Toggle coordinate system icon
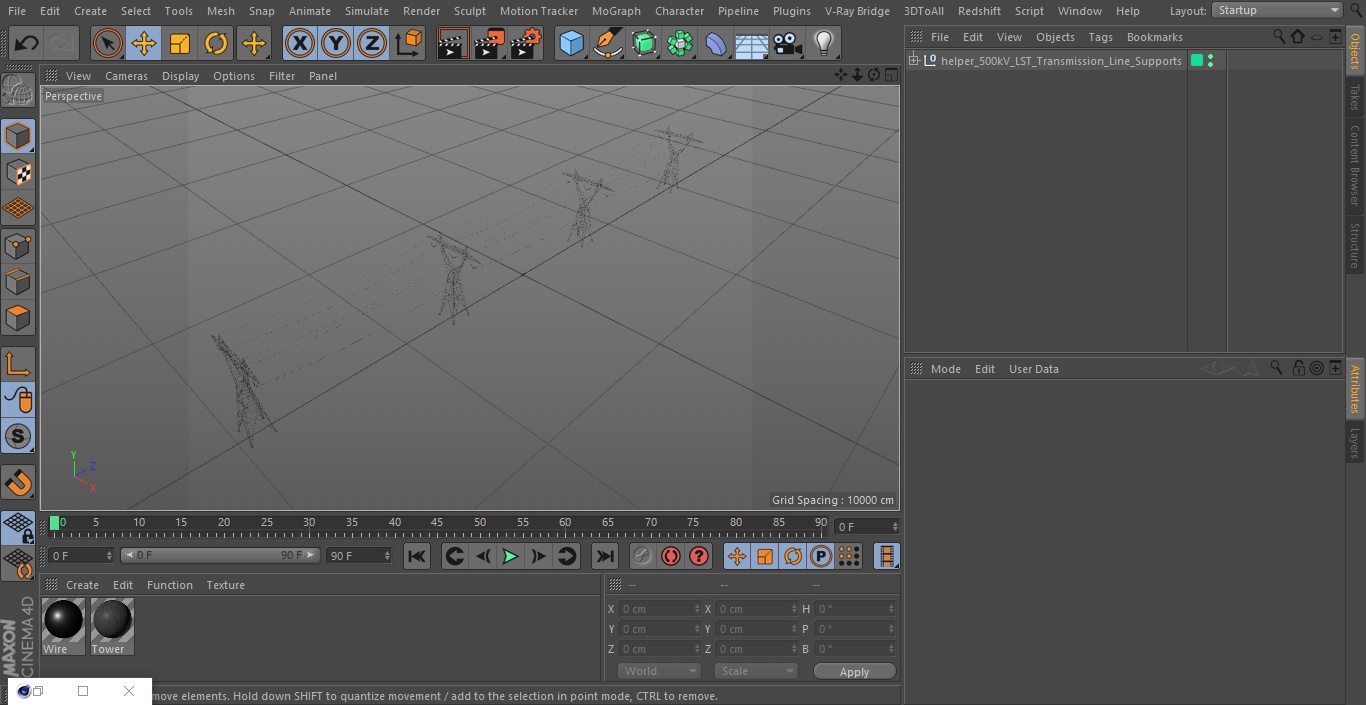Screen dimensions: 1366x705 click(x=409, y=44)
